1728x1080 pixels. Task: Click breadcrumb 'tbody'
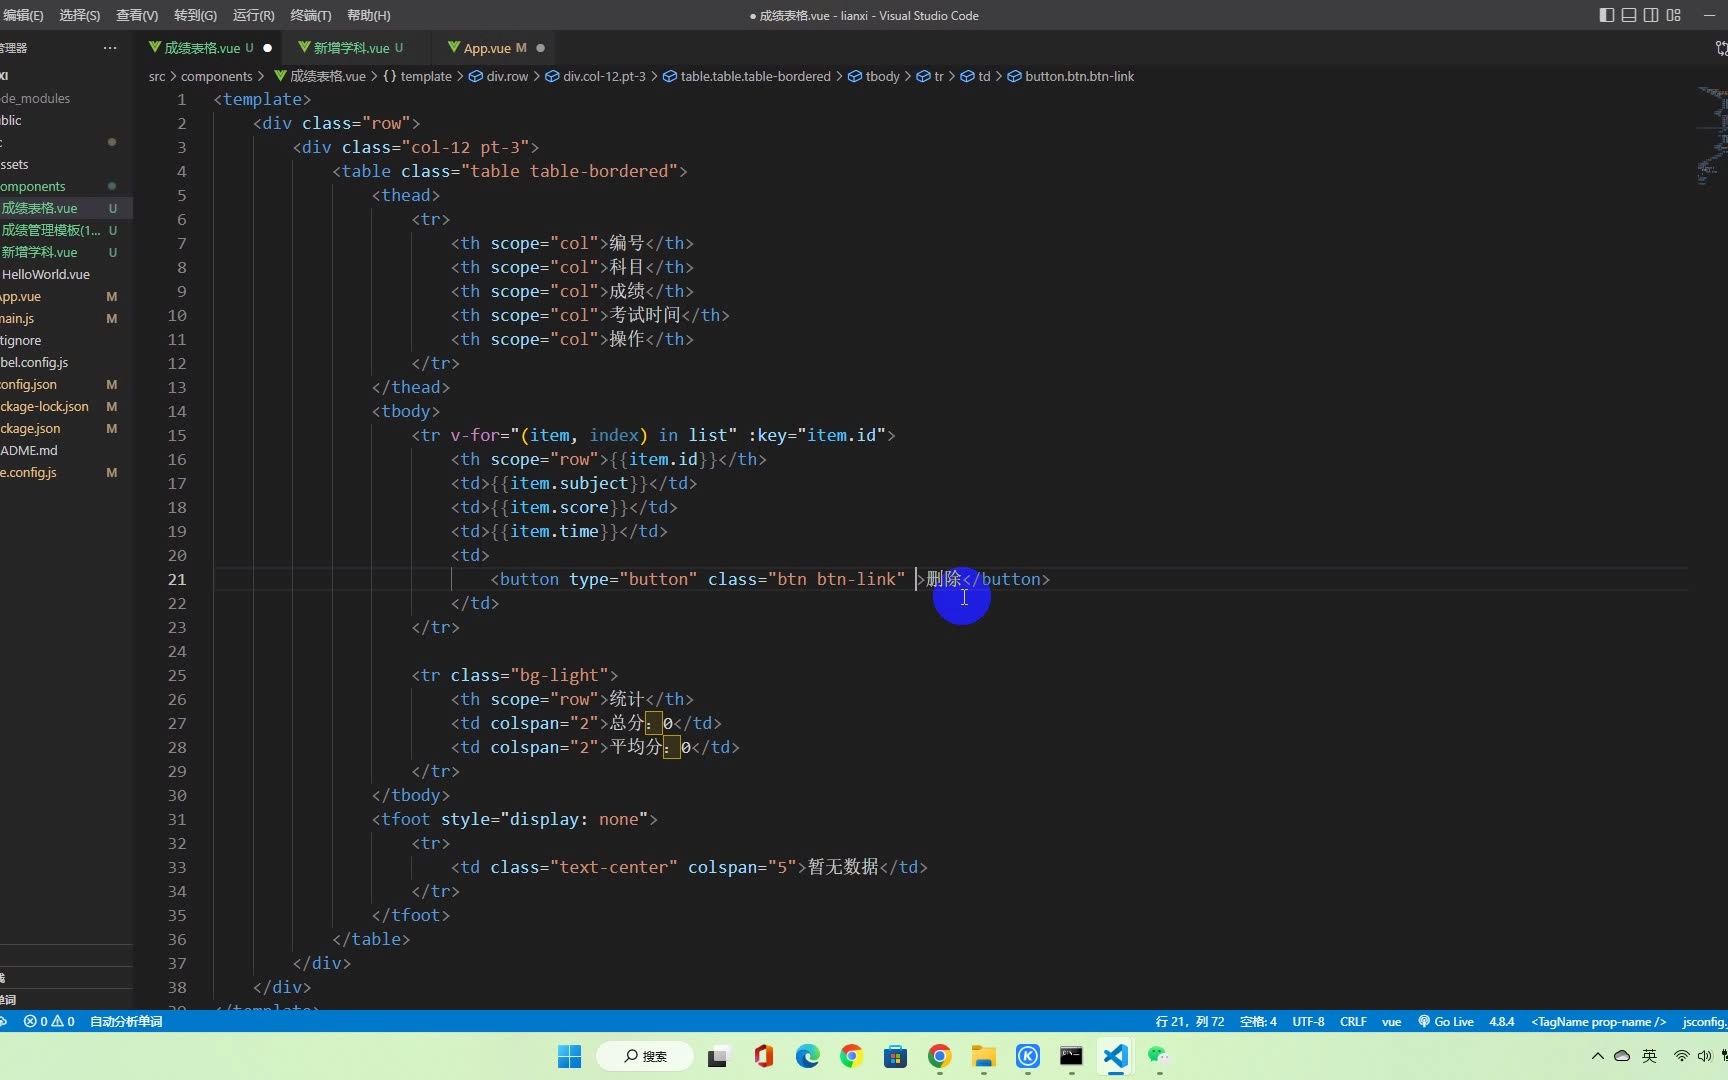coord(874,76)
